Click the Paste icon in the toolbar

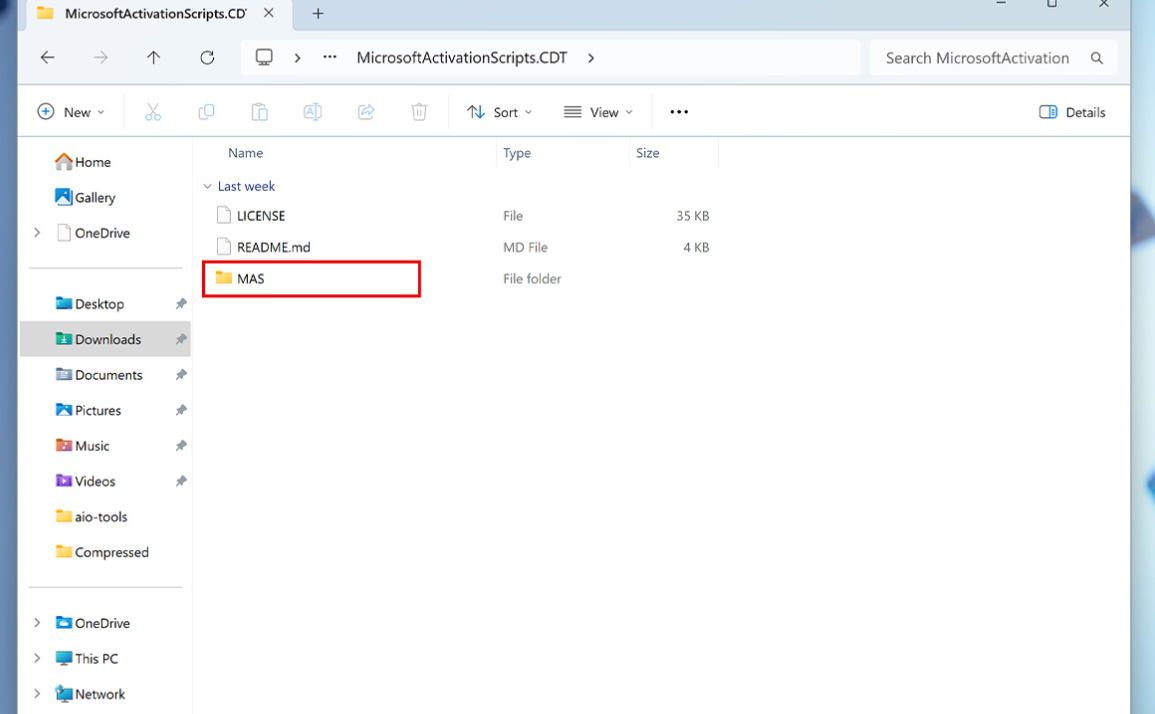click(x=259, y=111)
